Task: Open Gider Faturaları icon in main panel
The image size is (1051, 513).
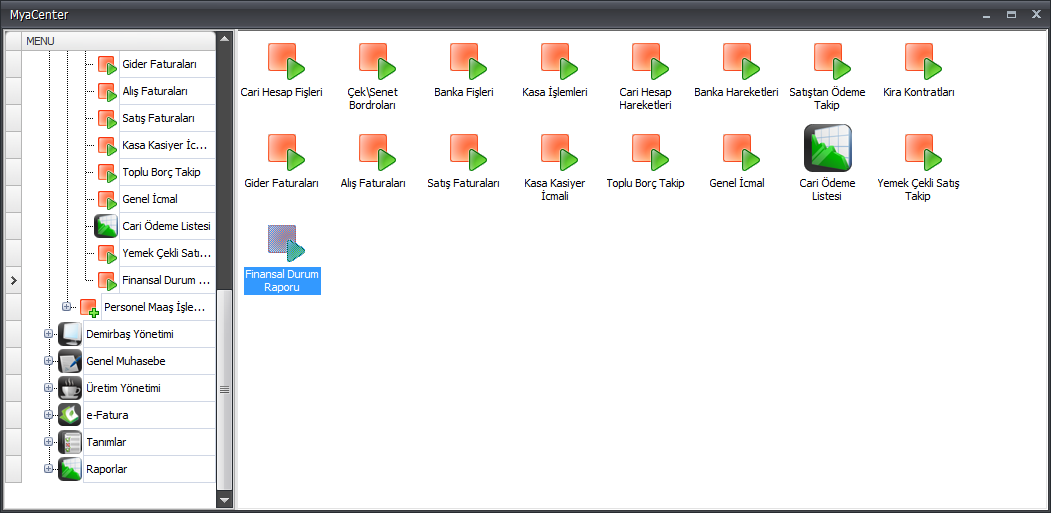Action: (286, 153)
